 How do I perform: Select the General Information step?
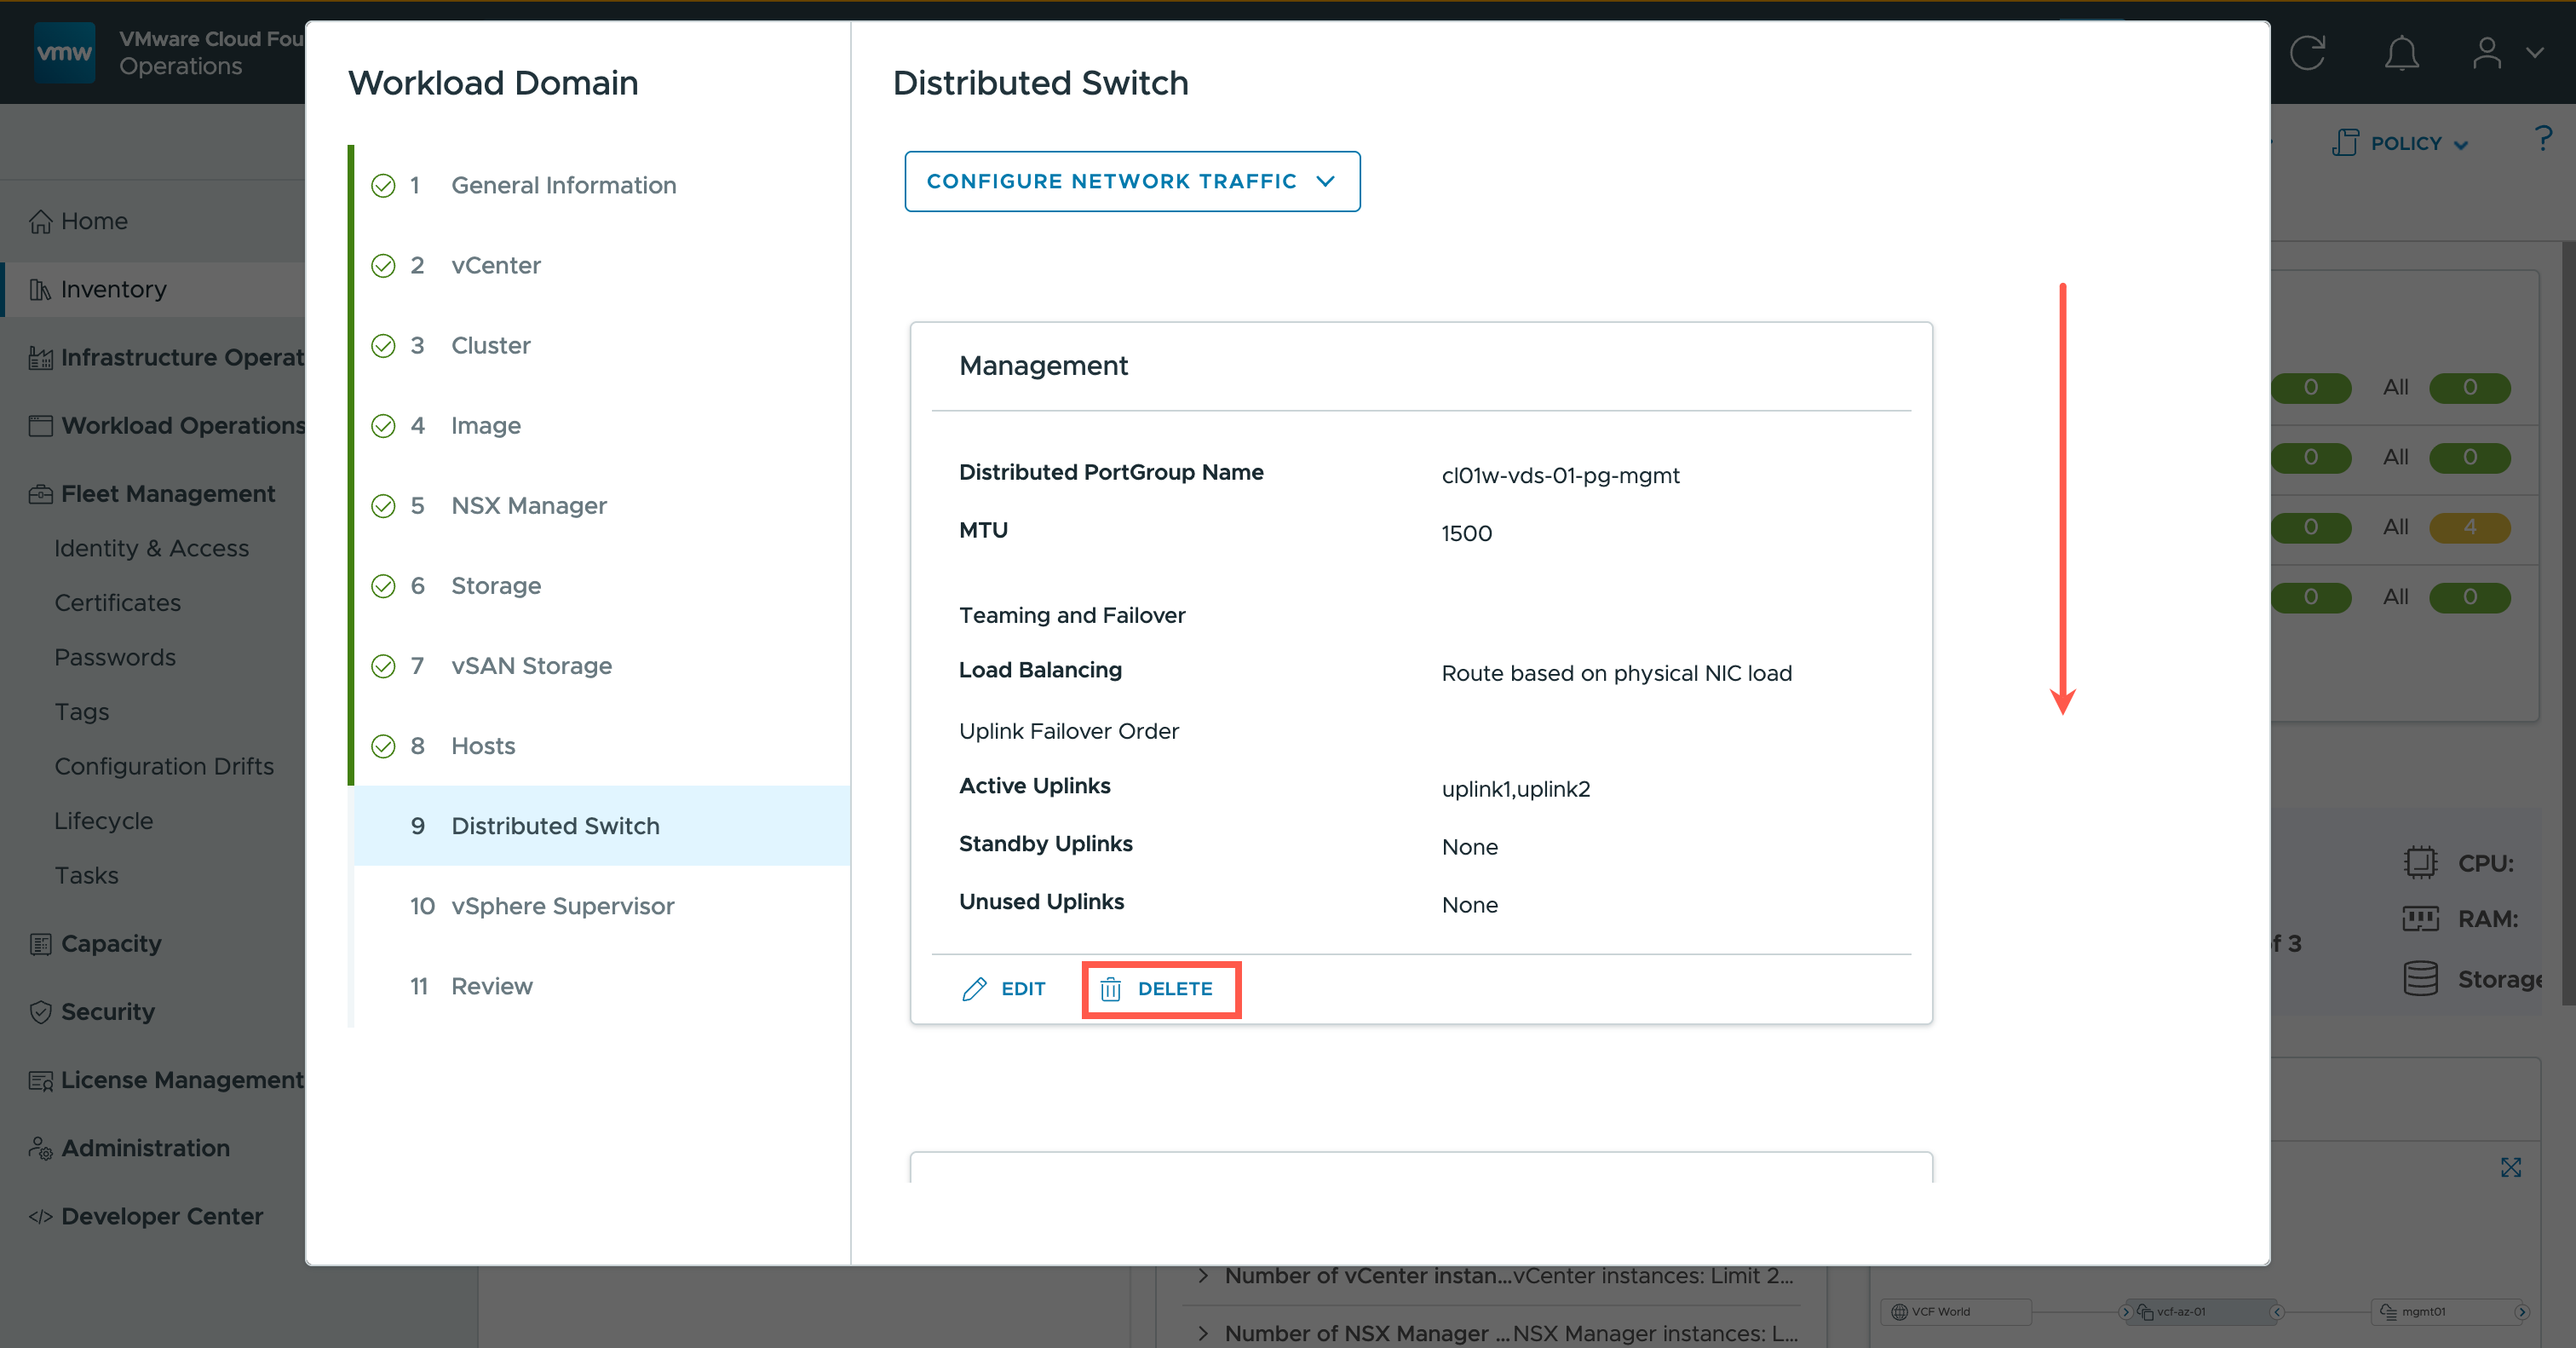click(563, 185)
